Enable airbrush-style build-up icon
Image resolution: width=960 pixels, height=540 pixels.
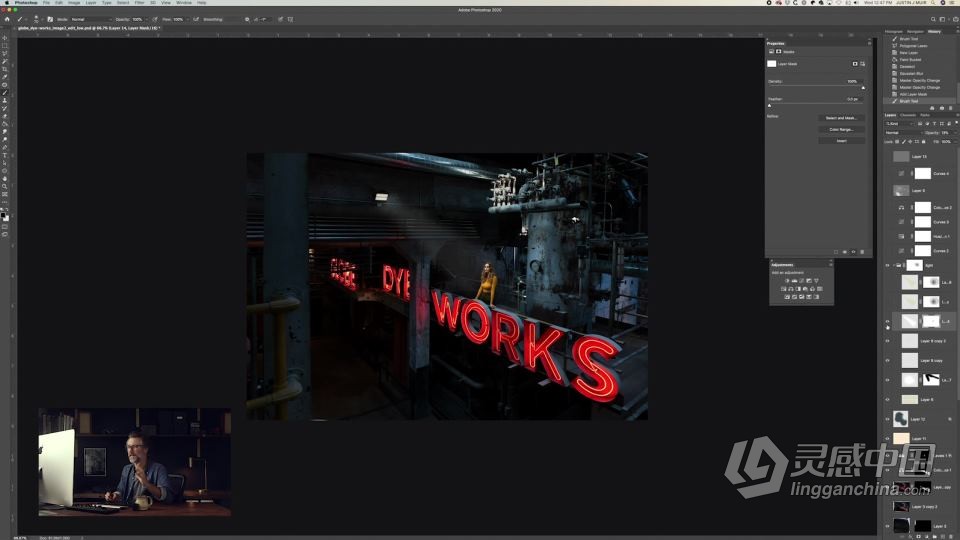[x=196, y=19]
